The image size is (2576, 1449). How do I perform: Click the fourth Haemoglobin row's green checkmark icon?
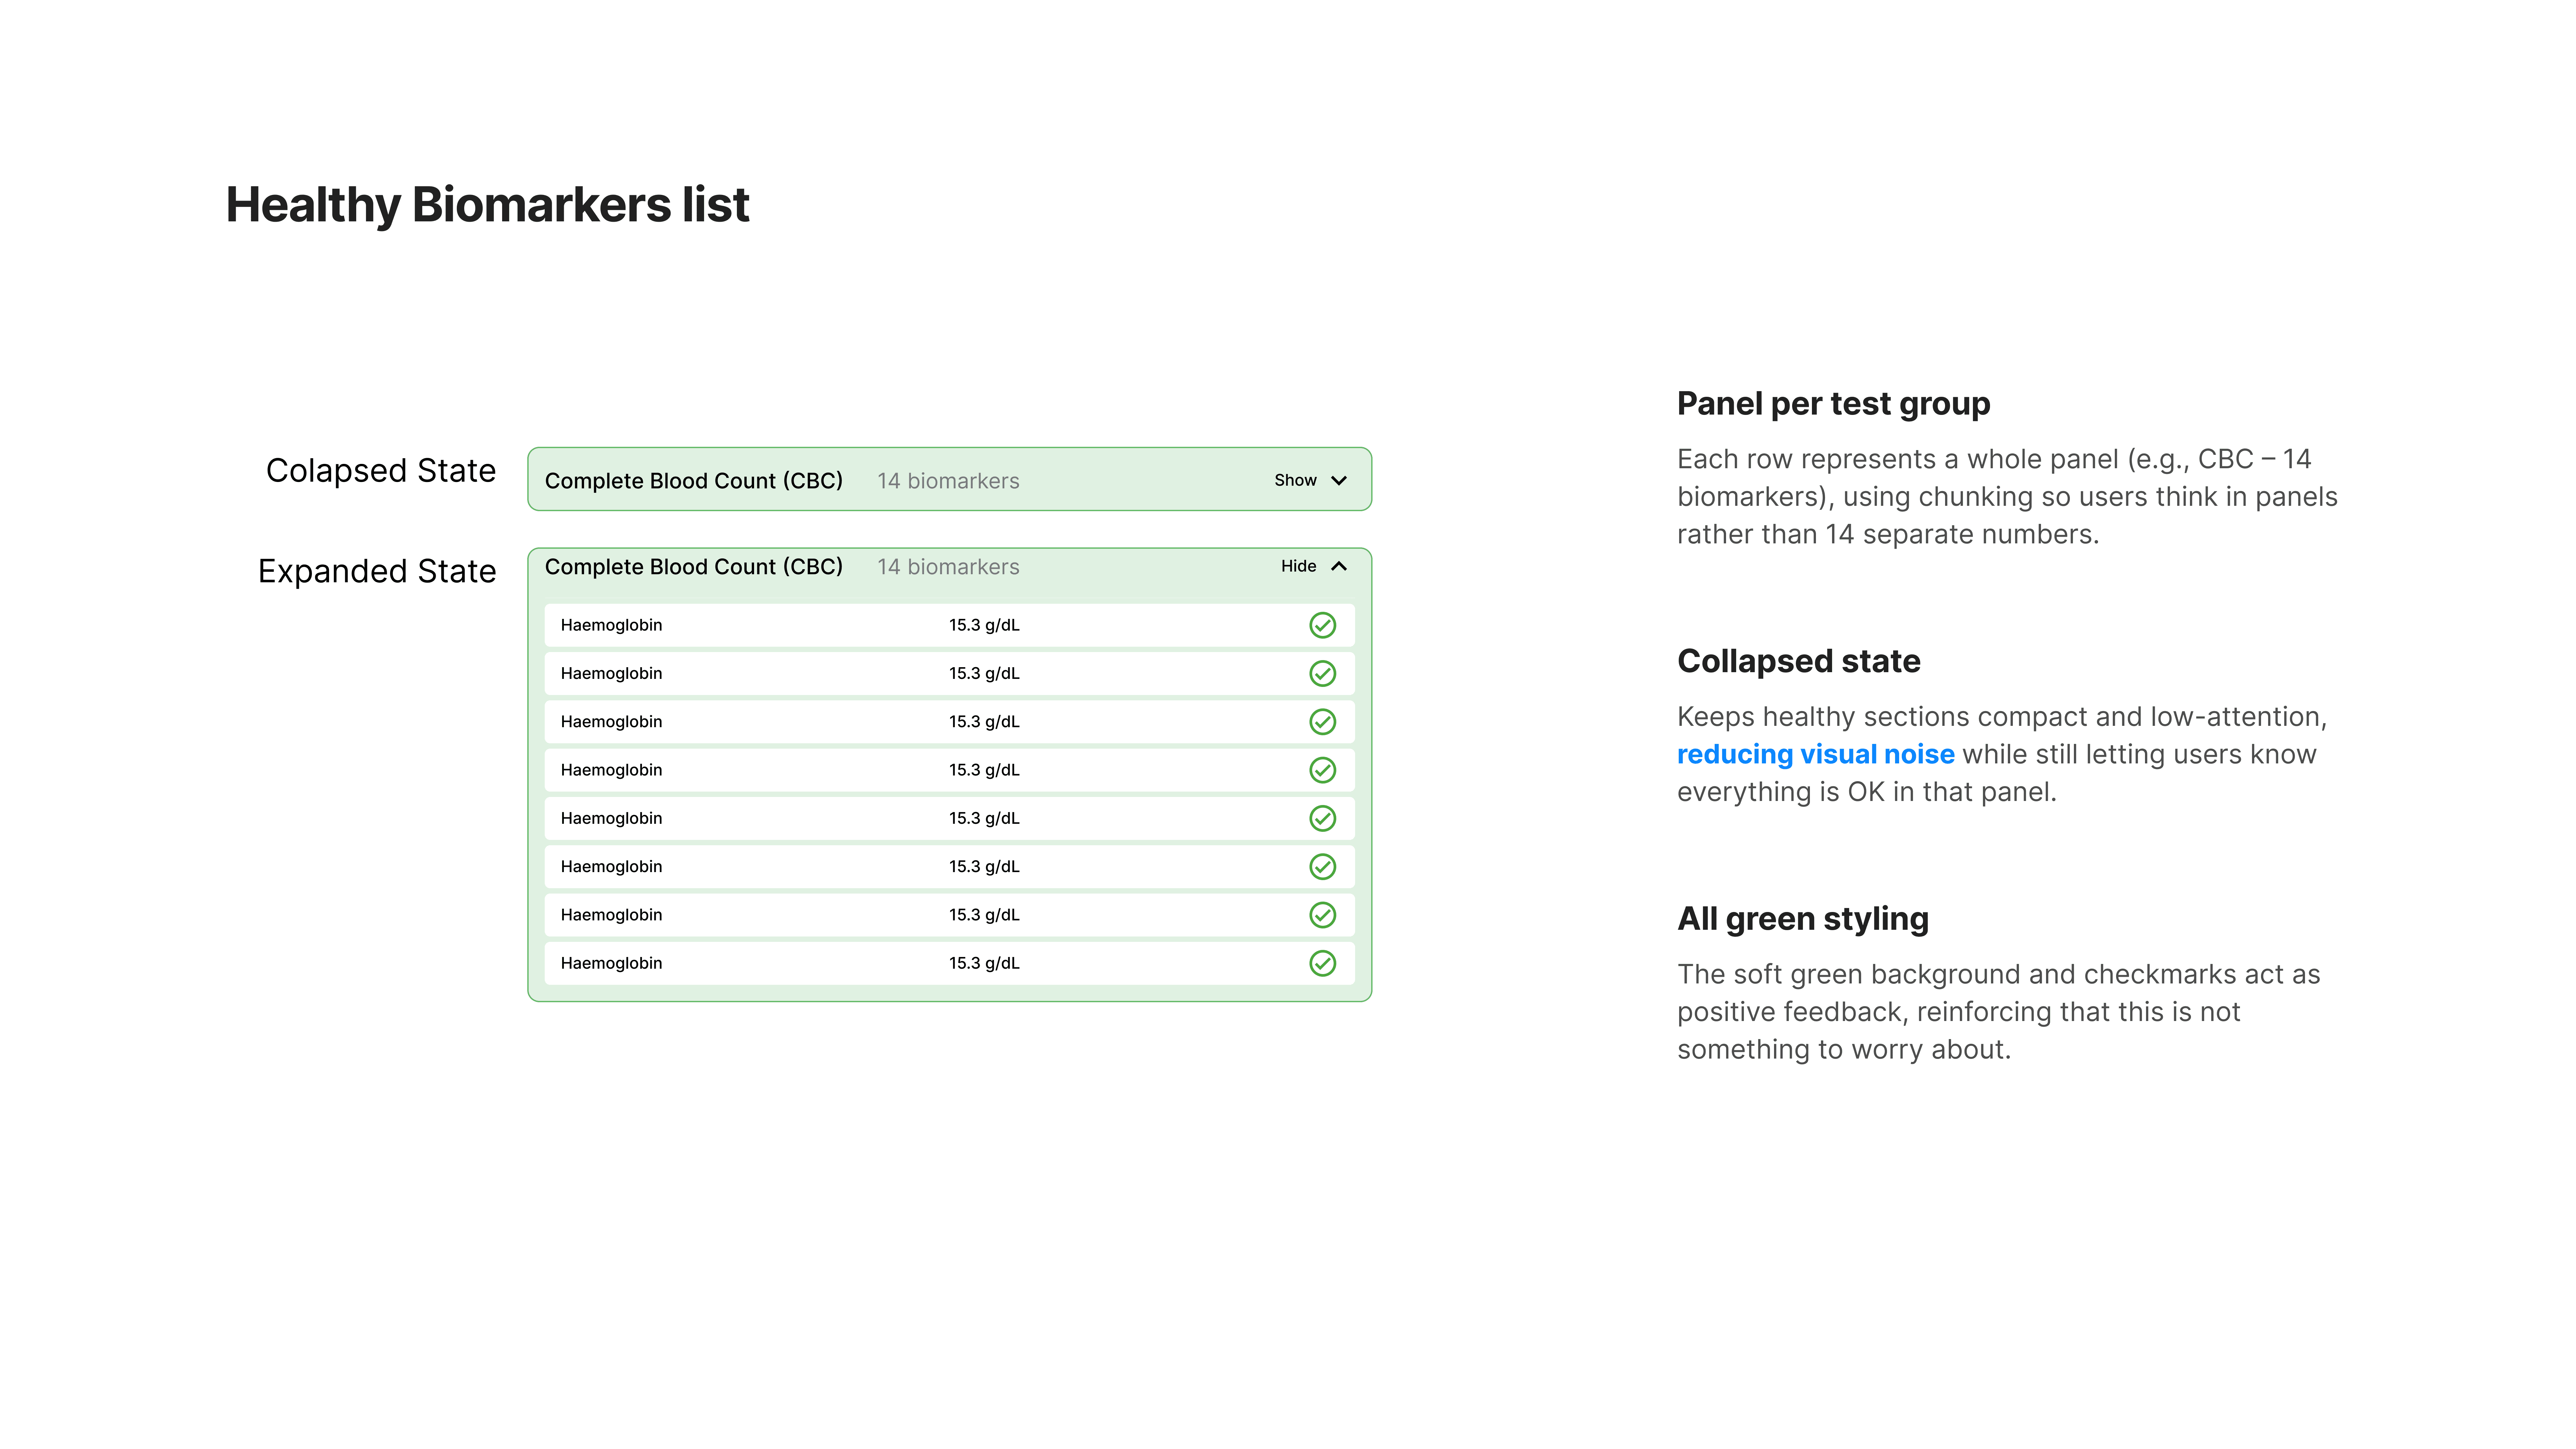pos(1322,770)
